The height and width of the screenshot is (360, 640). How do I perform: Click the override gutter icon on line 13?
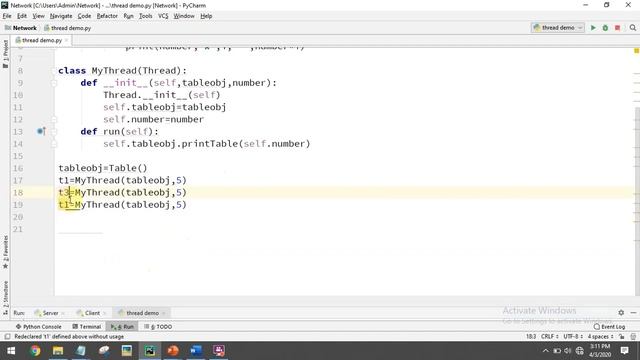(x=41, y=131)
